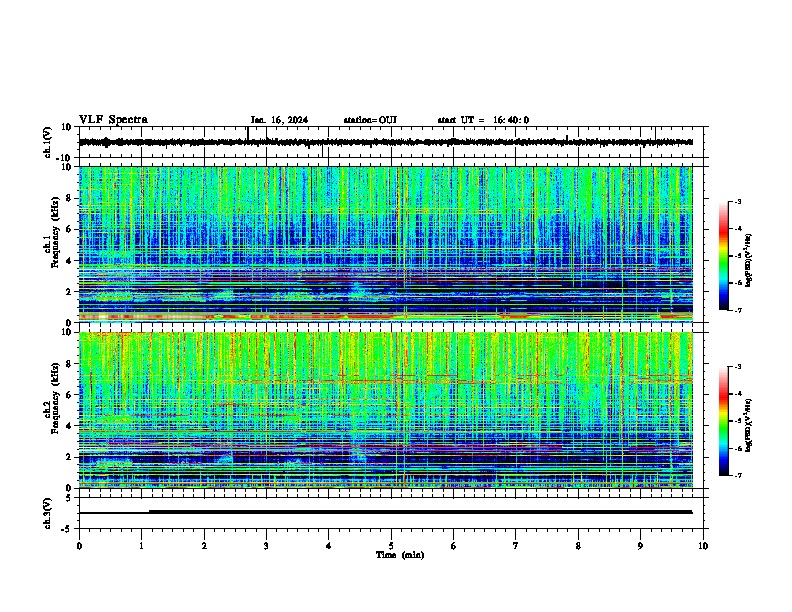Click time axis tick label "5"

click(x=391, y=546)
